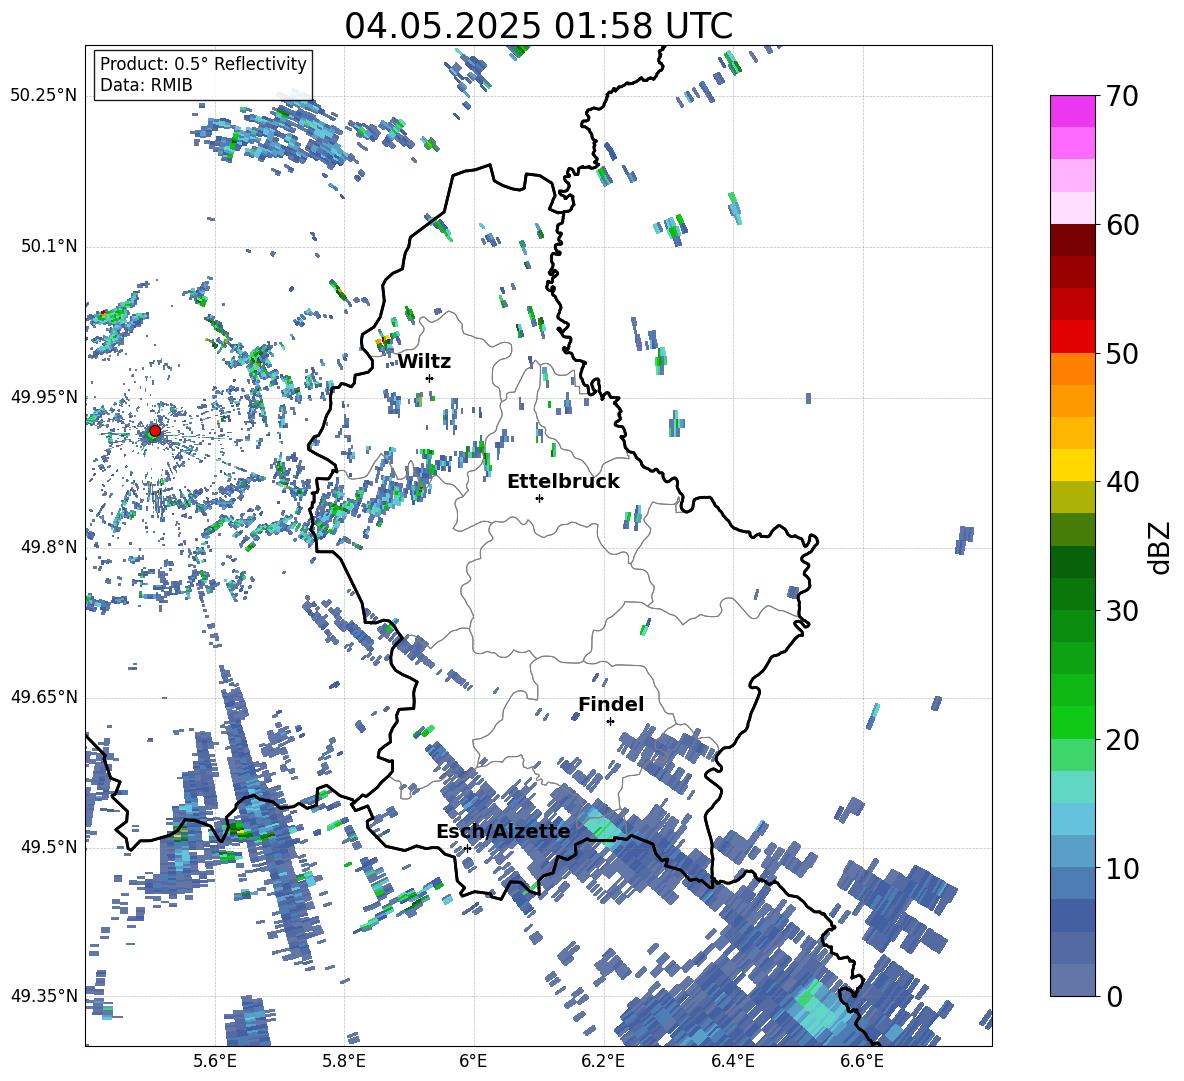Click the colorbar tick label 0
Screen dimensions: 1184x1081
[1114, 996]
